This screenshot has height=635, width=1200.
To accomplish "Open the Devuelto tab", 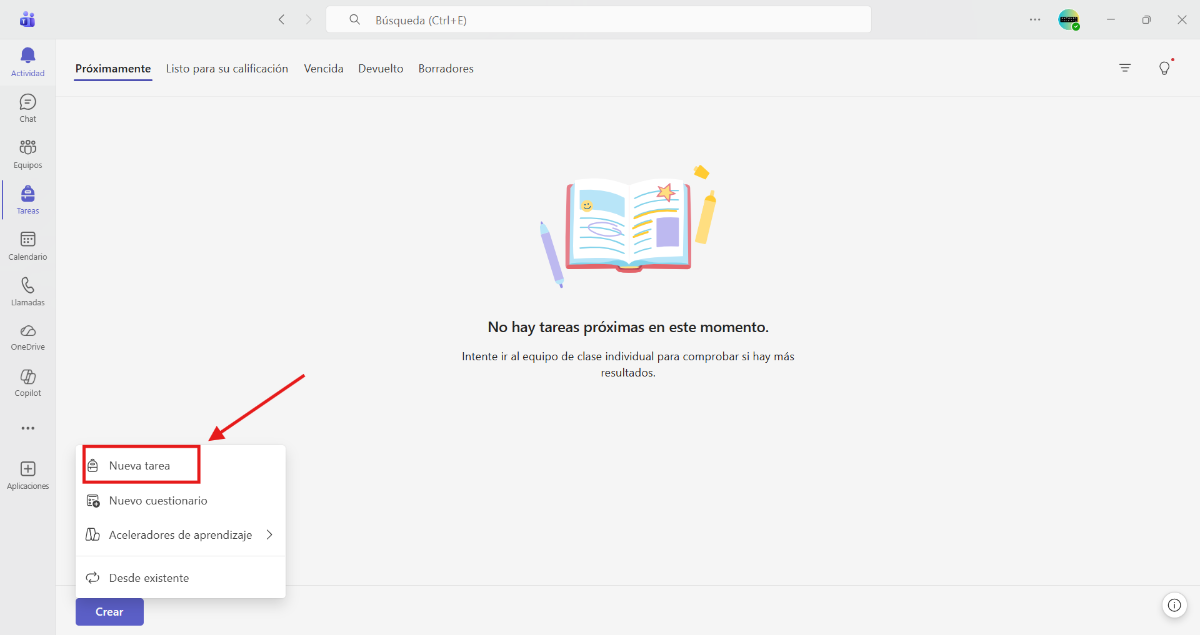I will 381,69.
